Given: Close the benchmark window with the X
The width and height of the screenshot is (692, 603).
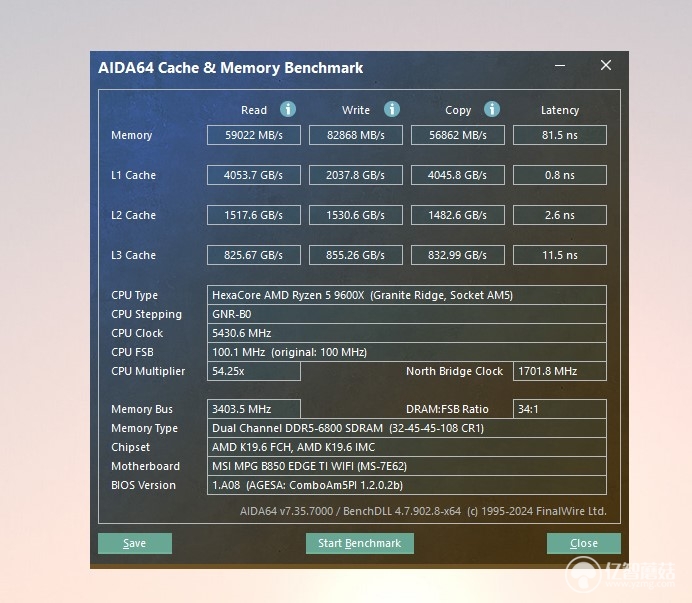Looking at the screenshot, I should click(x=606, y=65).
